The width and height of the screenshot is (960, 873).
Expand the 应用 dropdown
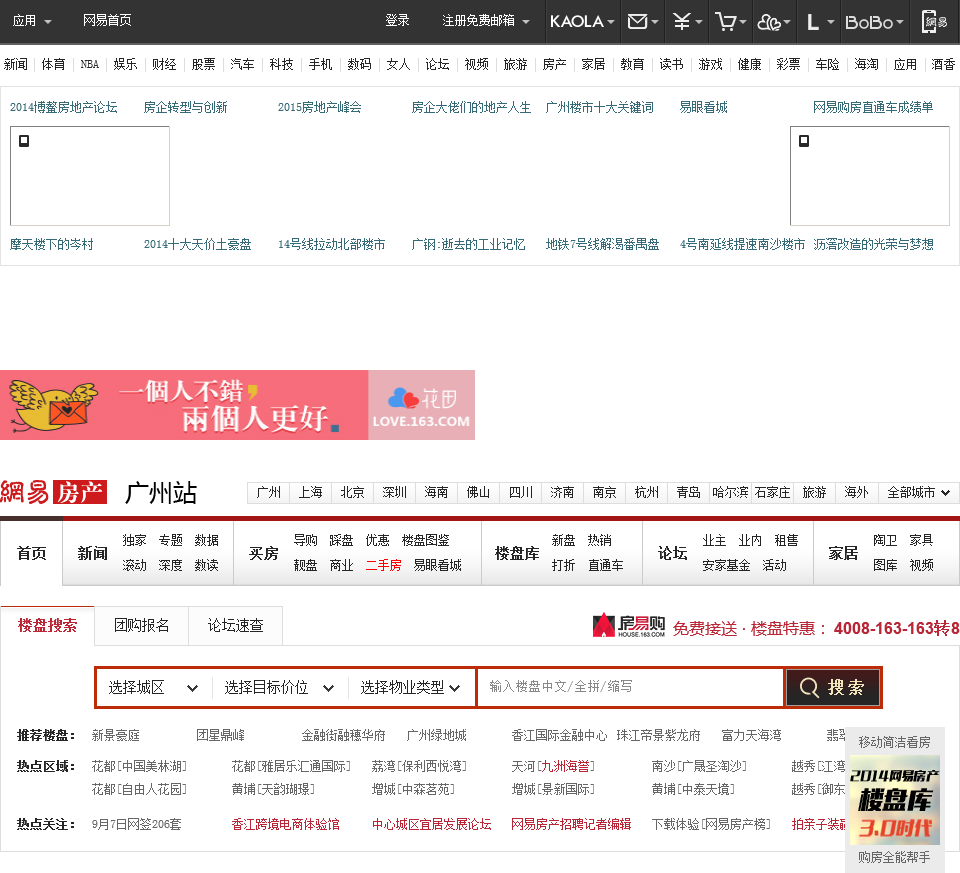(x=32, y=21)
